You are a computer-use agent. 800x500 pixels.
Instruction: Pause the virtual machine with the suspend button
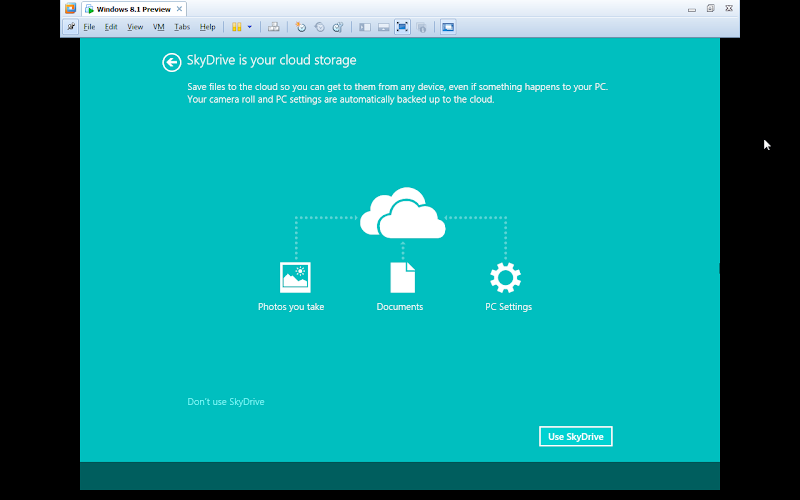coord(236,27)
